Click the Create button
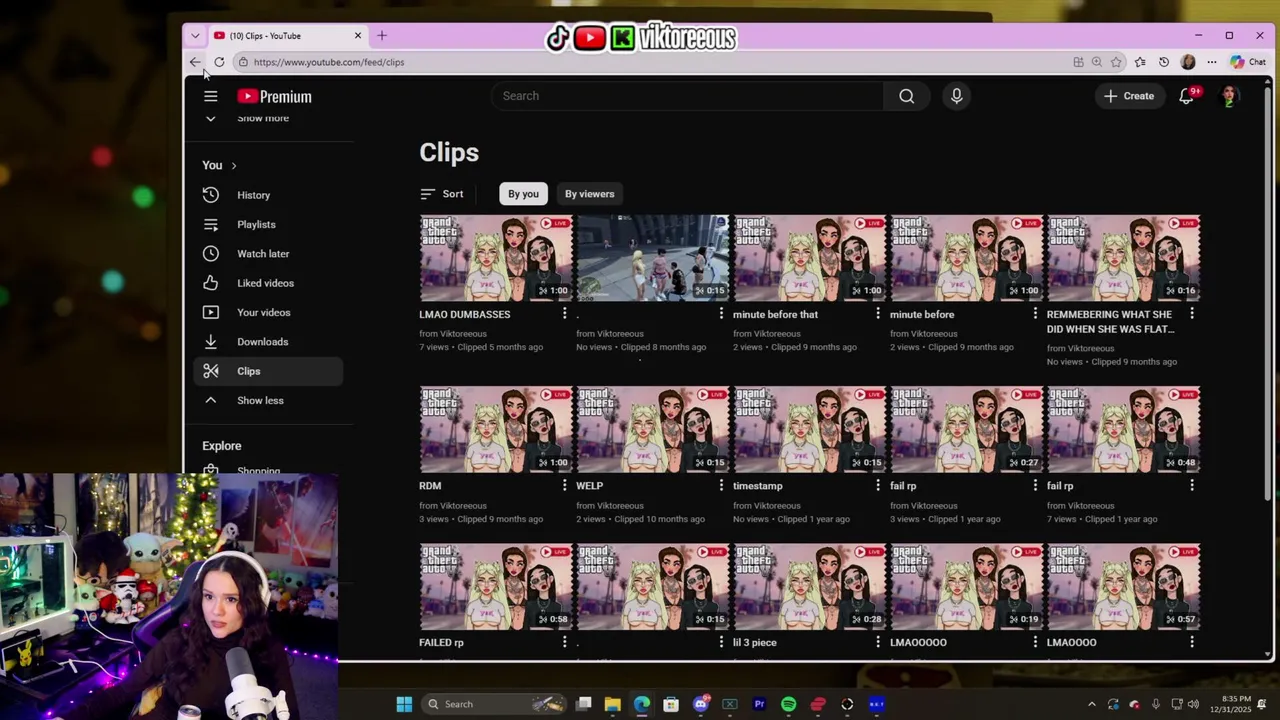1280x720 pixels. [1129, 96]
